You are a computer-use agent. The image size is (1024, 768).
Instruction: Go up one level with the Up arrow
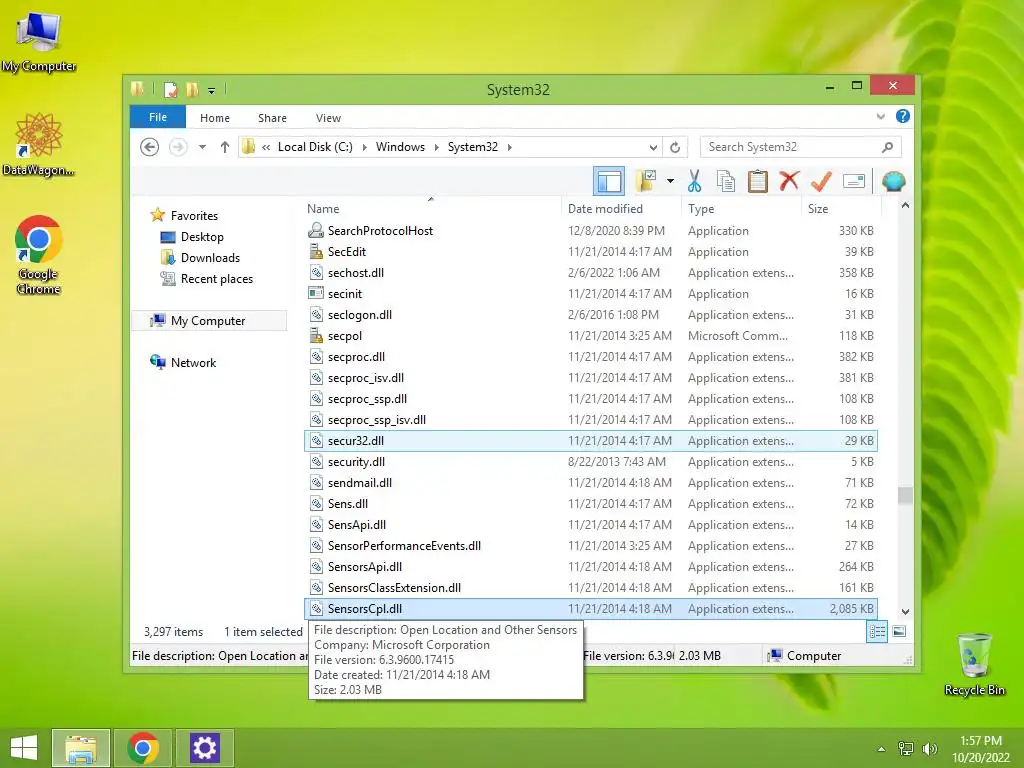225,147
